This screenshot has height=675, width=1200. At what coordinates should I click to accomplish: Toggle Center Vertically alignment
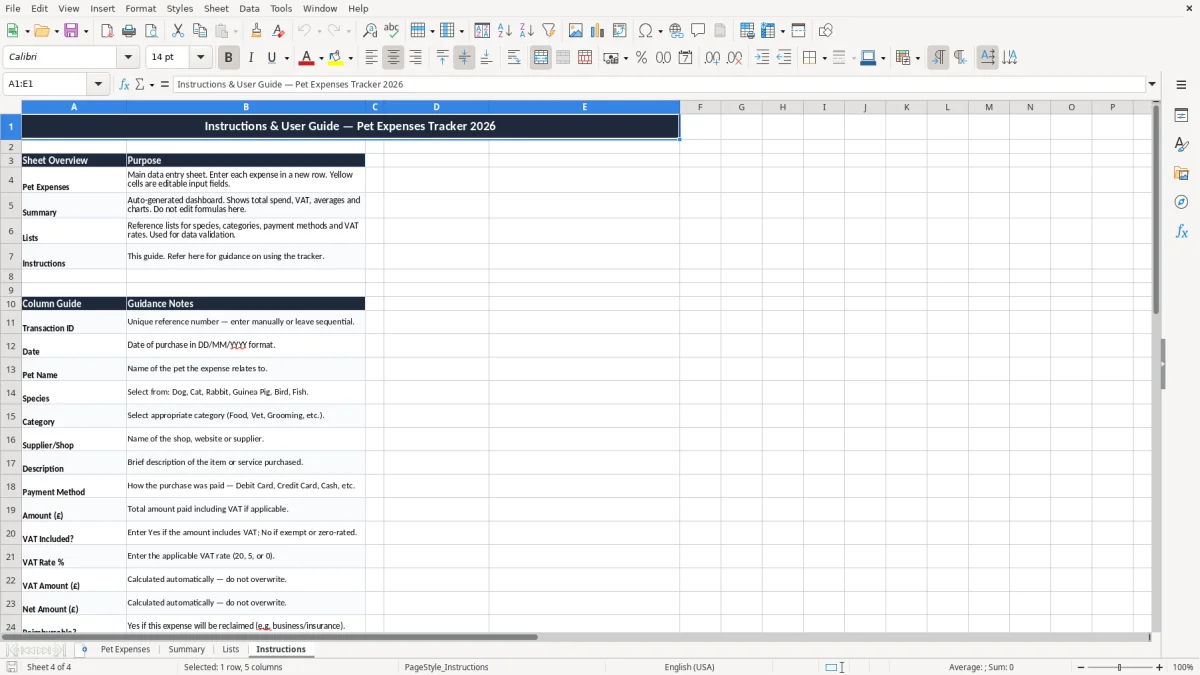(464, 58)
